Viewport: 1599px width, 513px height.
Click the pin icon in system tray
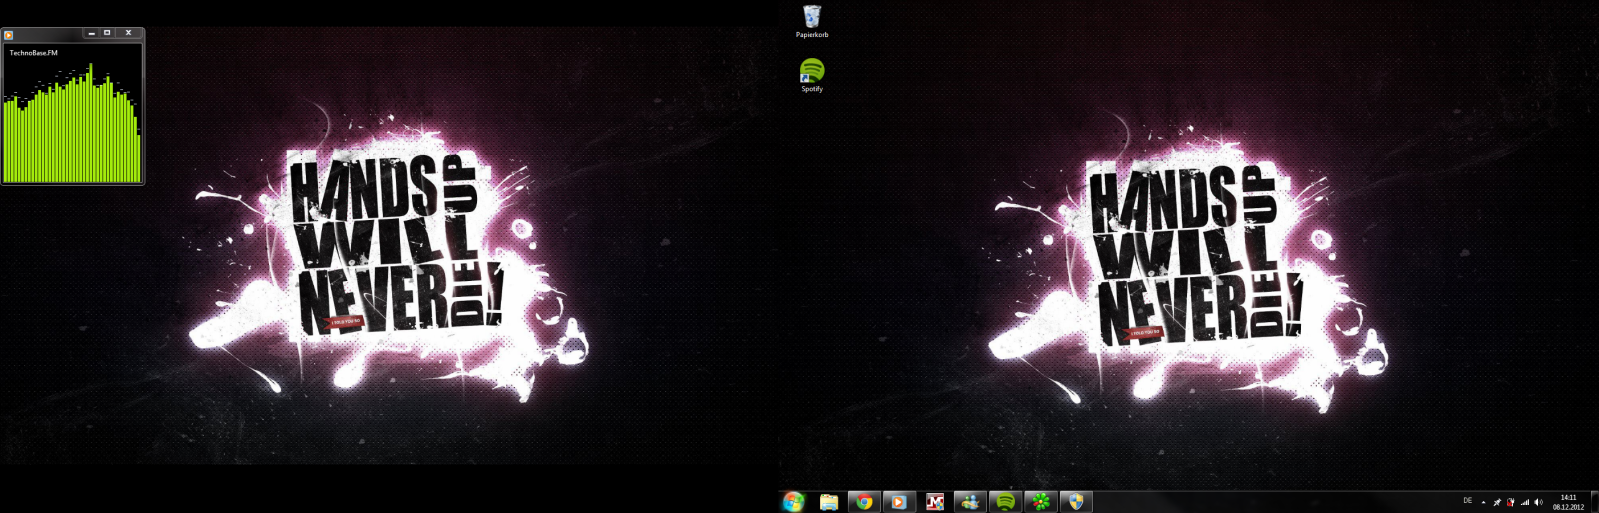pos(1497,502)
